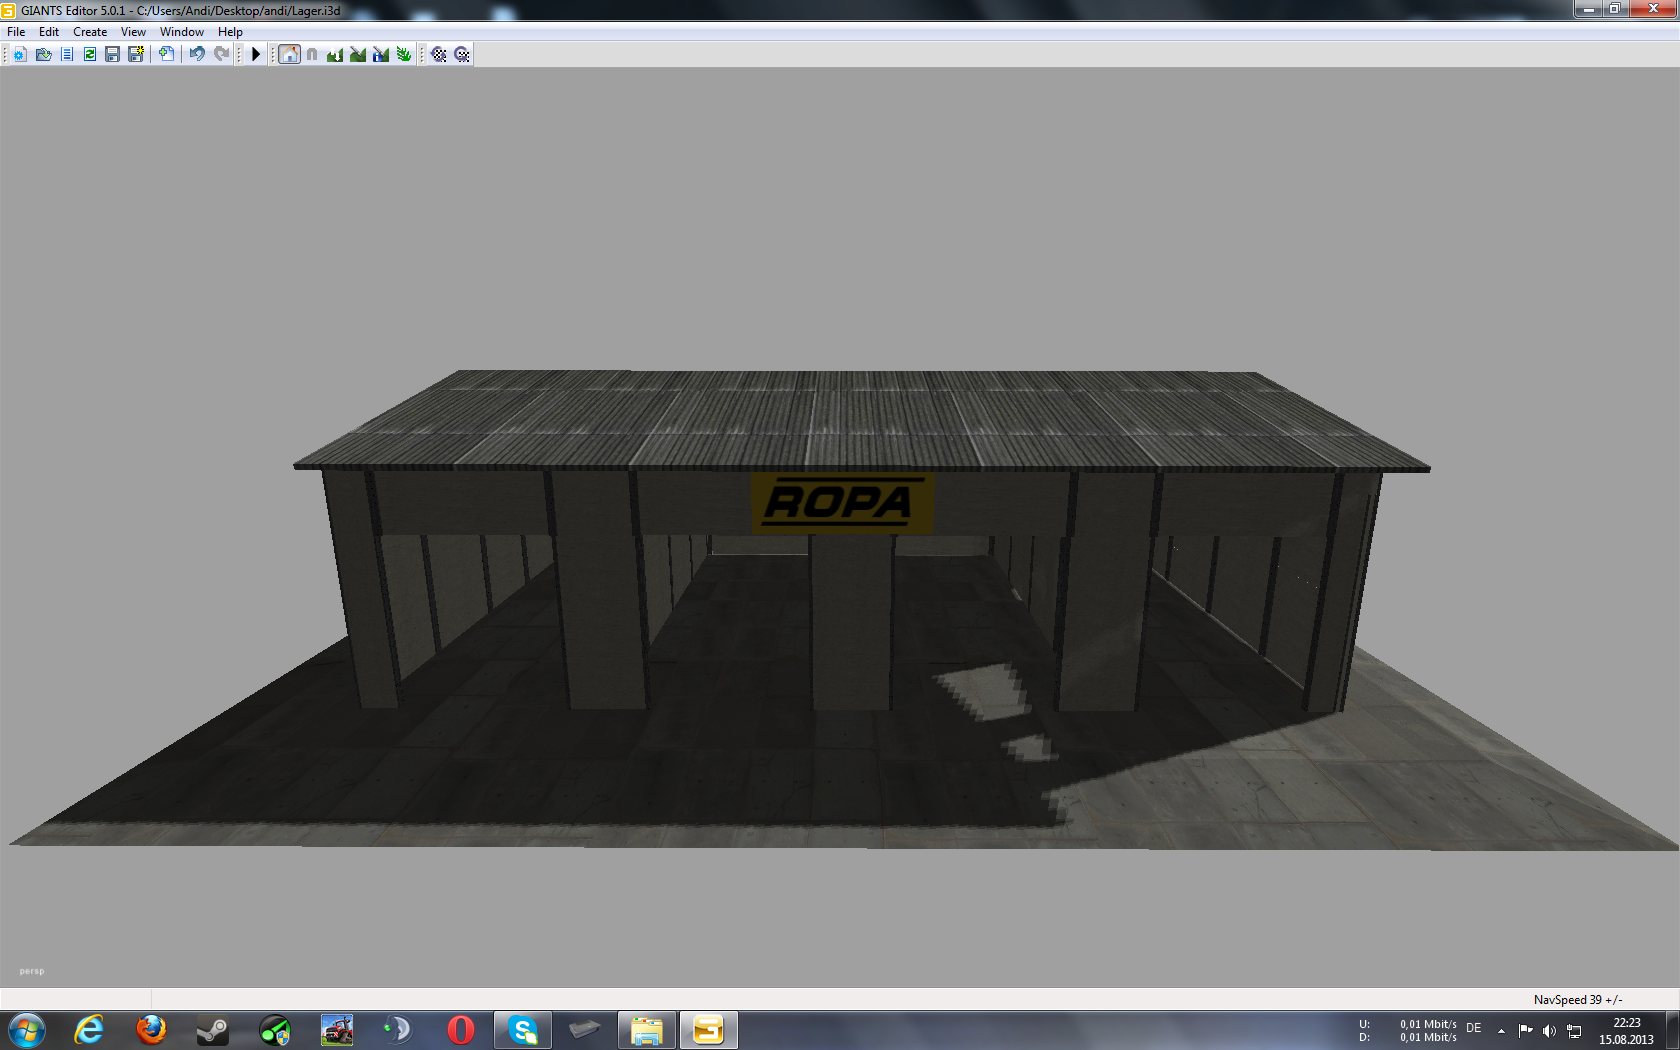Open Steam from the taskbar
Viewport: 1680px width, 1050px height.
point(213,1030)
